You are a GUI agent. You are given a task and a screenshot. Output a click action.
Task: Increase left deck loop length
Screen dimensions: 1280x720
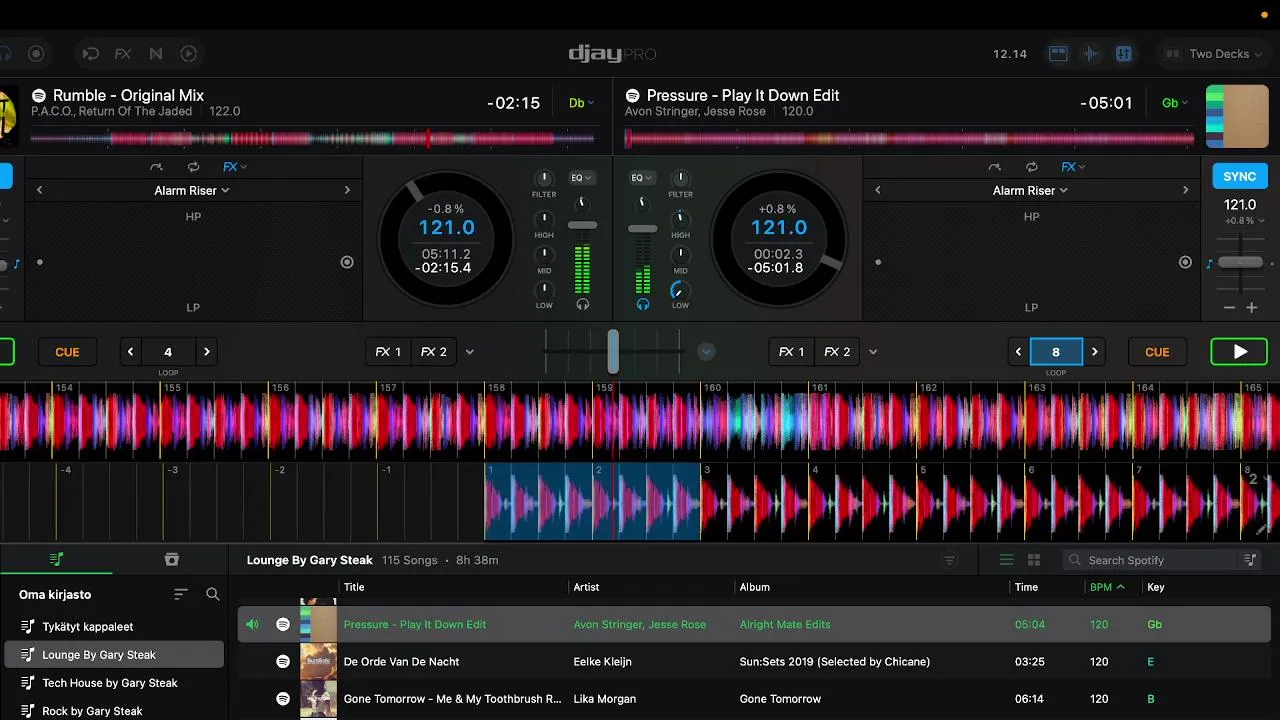207,352
